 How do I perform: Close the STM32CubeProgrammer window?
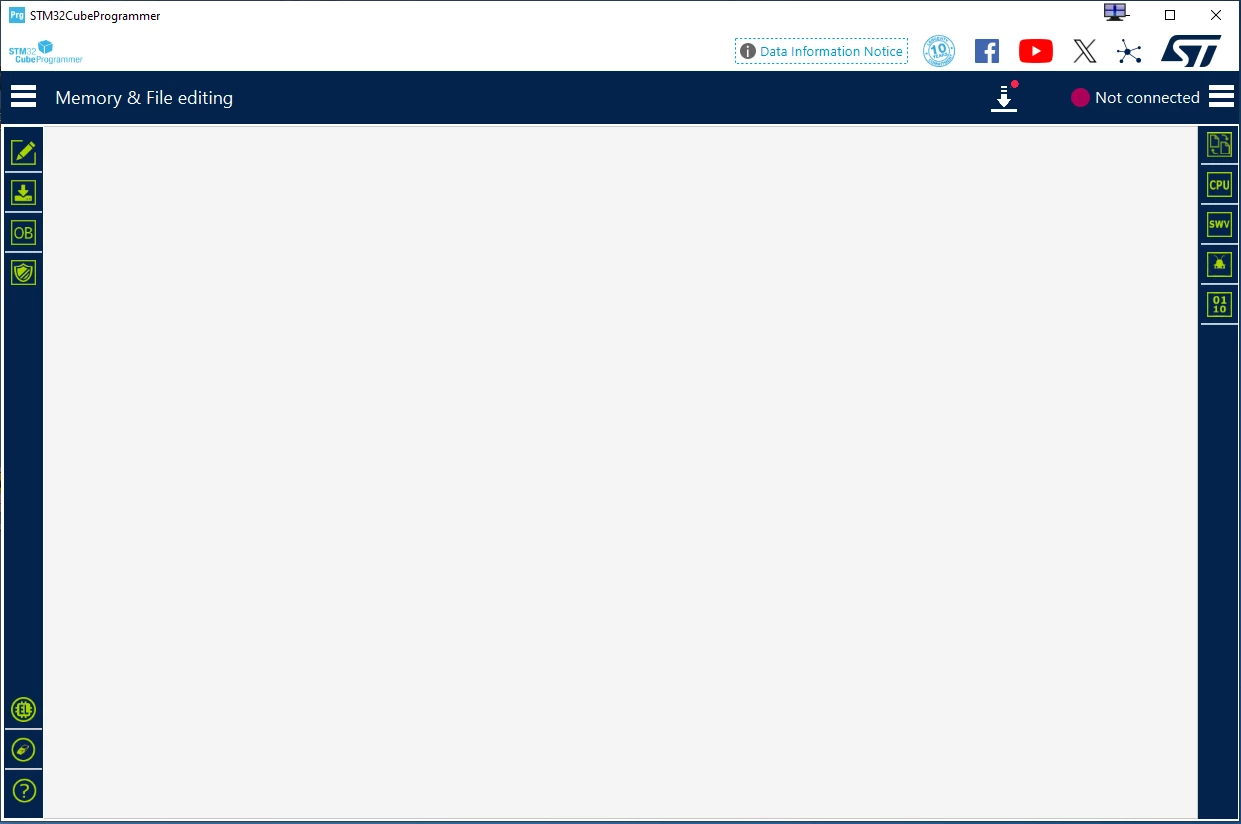1216,15
